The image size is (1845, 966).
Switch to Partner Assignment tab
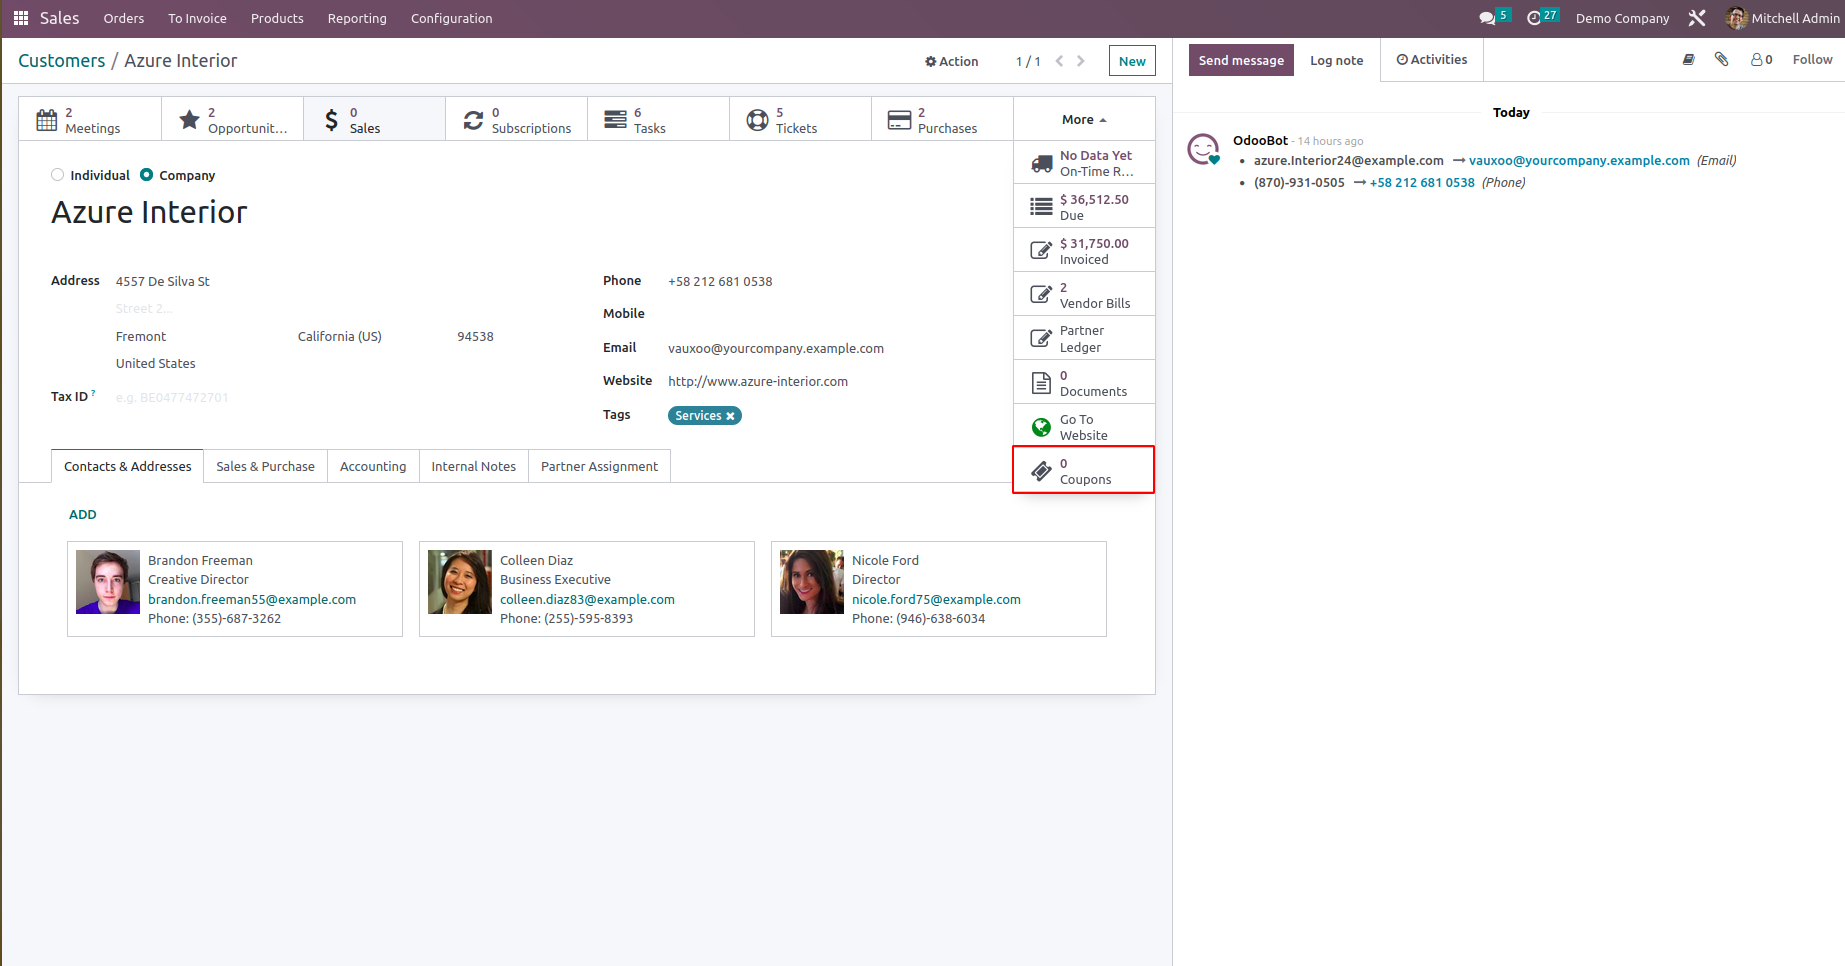click(x=599, y=466)
